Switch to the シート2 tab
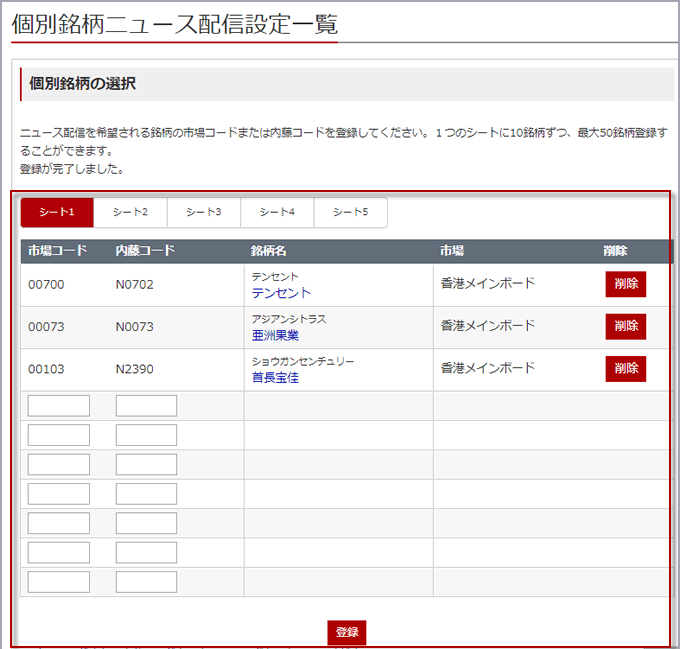The width and height of the screenshot is (680, 649). pos(130,212)
